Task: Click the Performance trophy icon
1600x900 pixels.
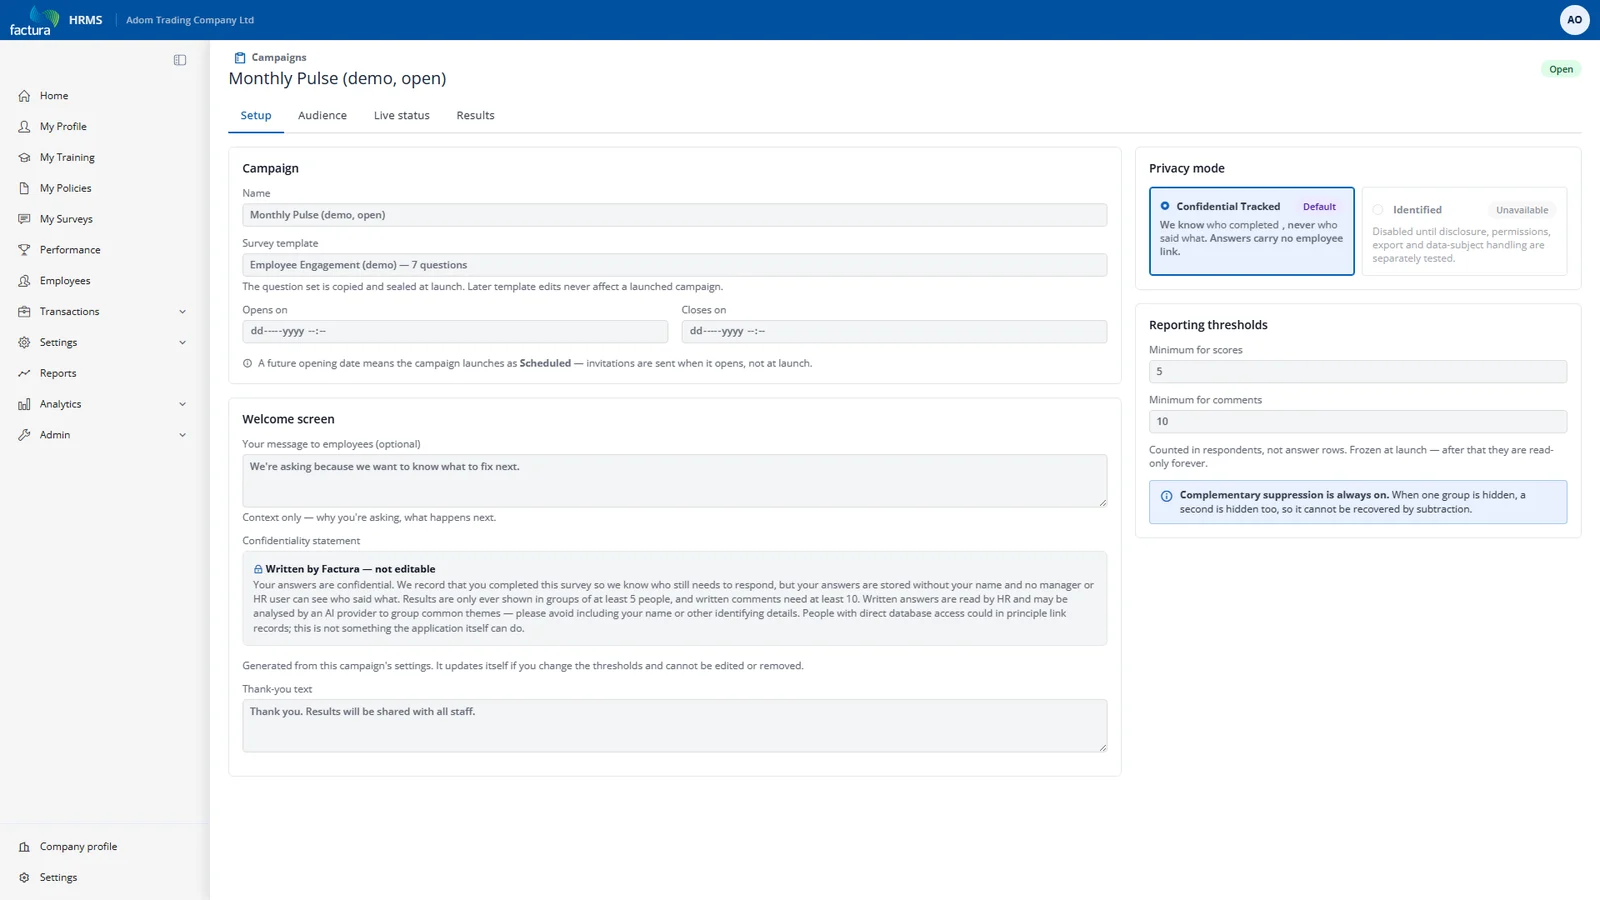Action: click(x=24, y=250)
